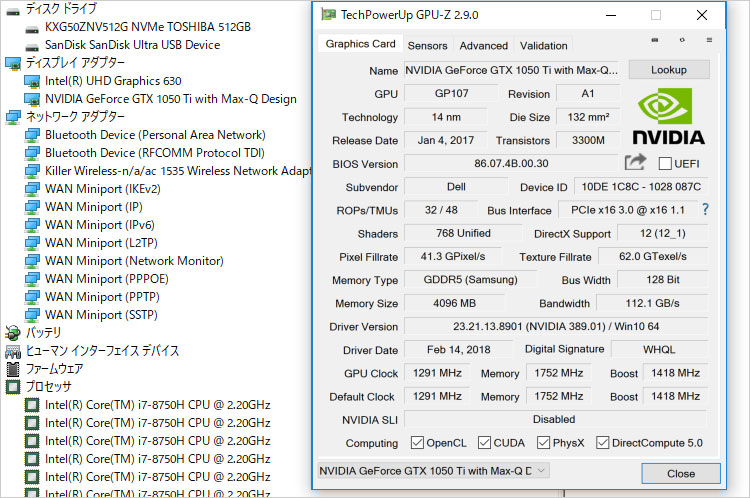Click the ファームウェア firmware category icon
This screenshot has height=498, width=750.
click(12, 369)
